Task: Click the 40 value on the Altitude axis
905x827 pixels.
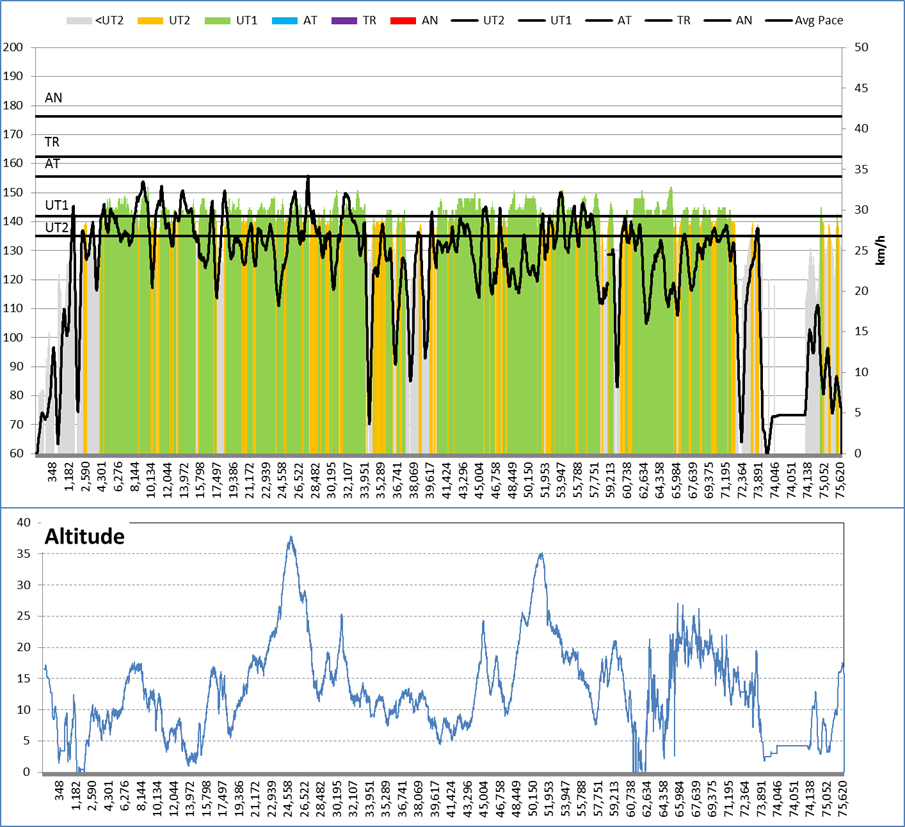Action: 26,522
